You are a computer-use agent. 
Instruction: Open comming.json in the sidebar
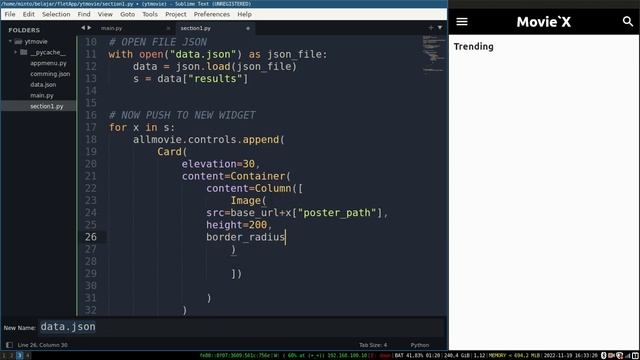[x=50, y=74]
